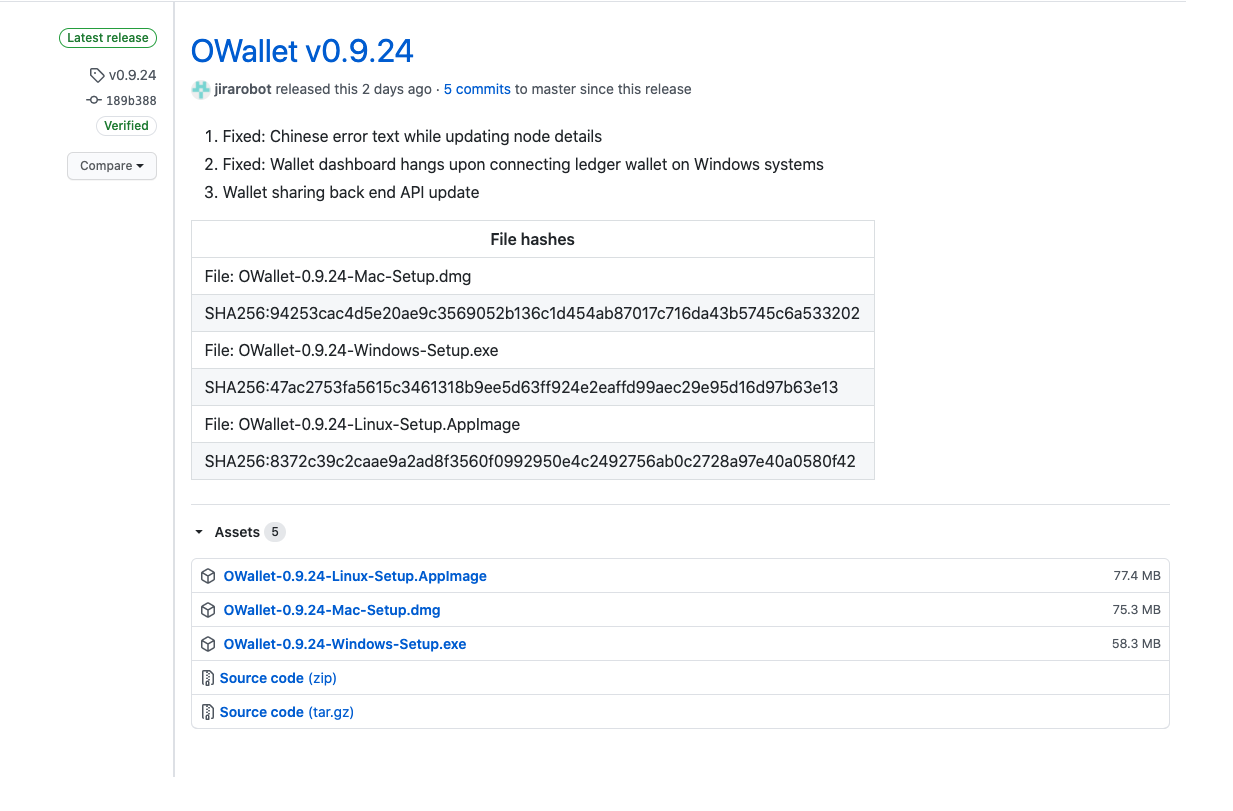Viewport: 1233px width, 811px height.
Task: Click the tag icon next to v0.9.24
Action: point(97,75)
